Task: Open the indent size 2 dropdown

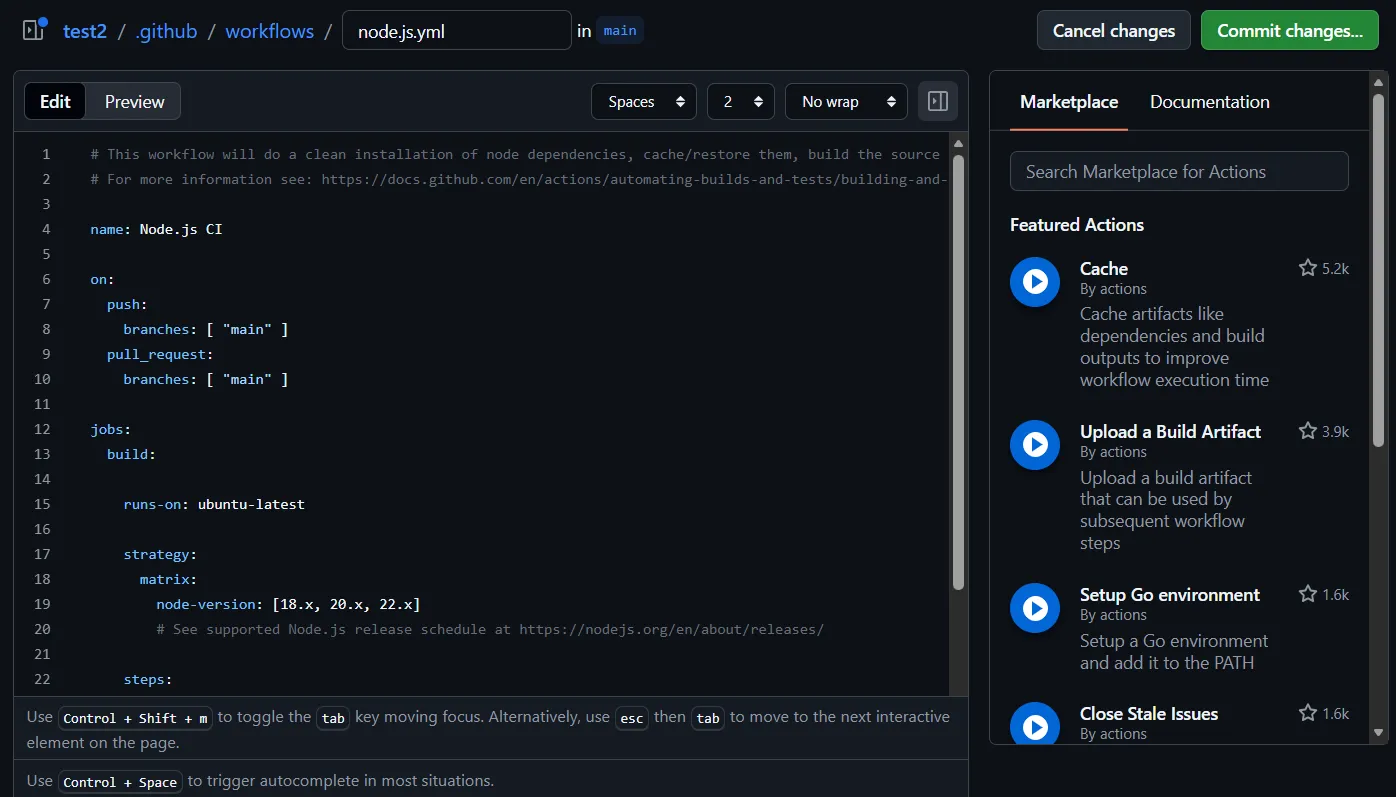Action: [x=740, y=101]
